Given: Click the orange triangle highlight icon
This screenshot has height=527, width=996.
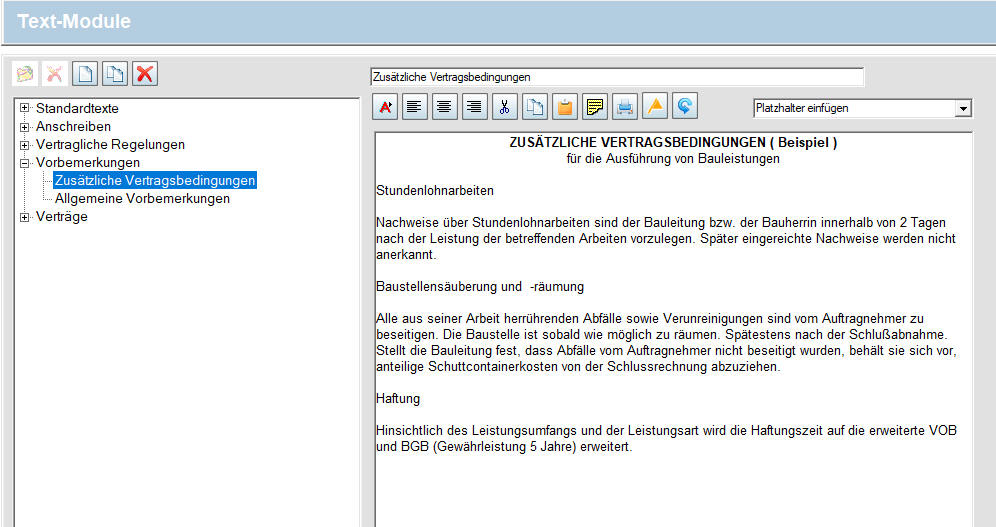Looking at the screenshot, I should click(x=655, y=107).
